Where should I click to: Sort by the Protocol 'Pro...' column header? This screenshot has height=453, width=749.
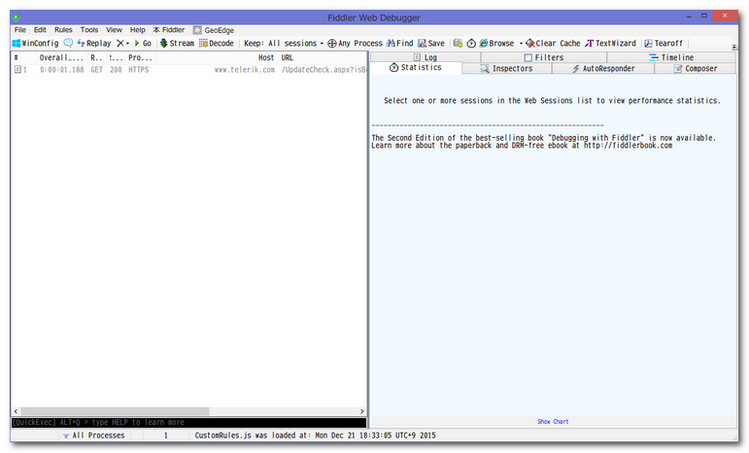(x=140, y=58)
